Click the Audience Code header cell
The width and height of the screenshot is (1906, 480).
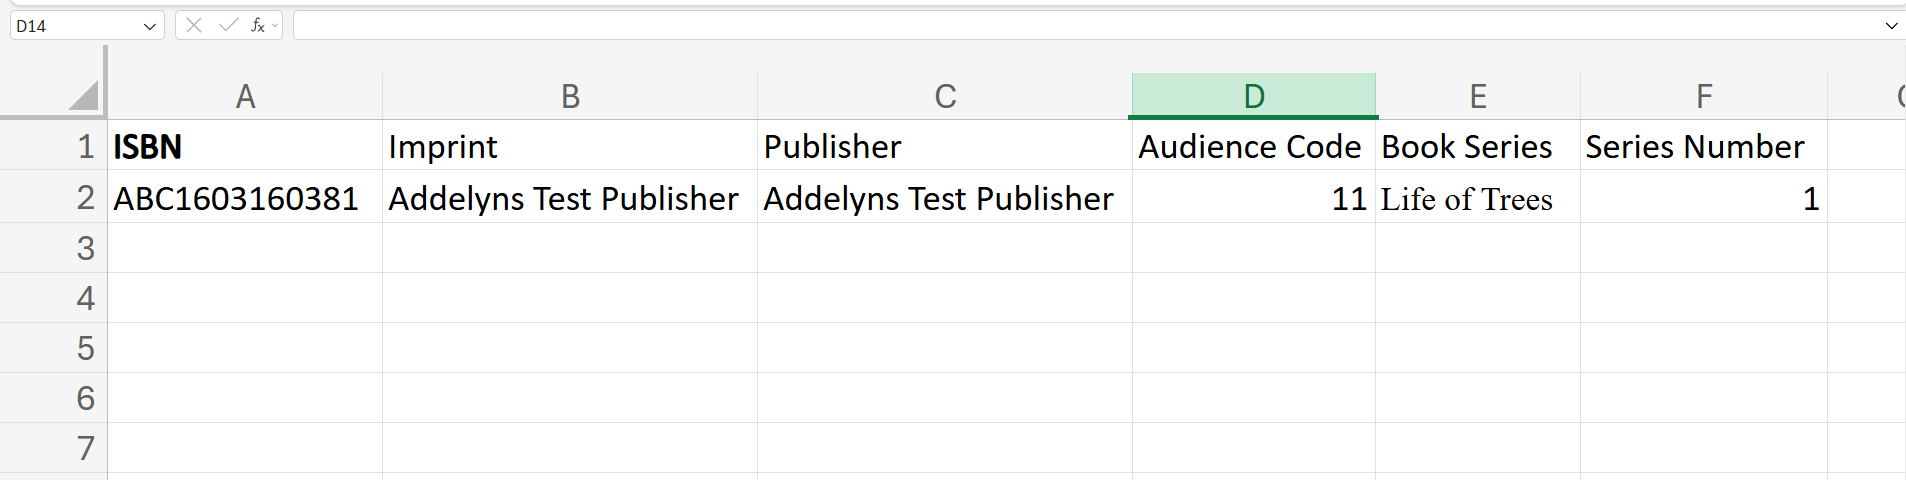tap(1254, 147)
